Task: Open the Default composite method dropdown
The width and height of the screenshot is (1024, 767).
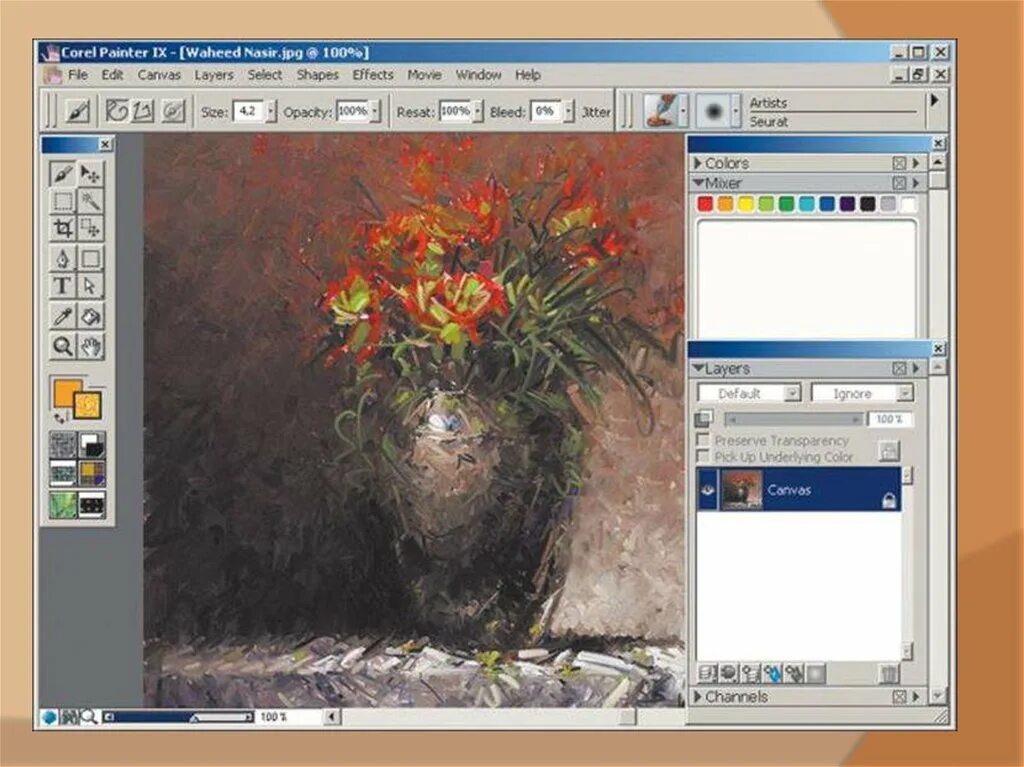Action: [x=749, y=393]
